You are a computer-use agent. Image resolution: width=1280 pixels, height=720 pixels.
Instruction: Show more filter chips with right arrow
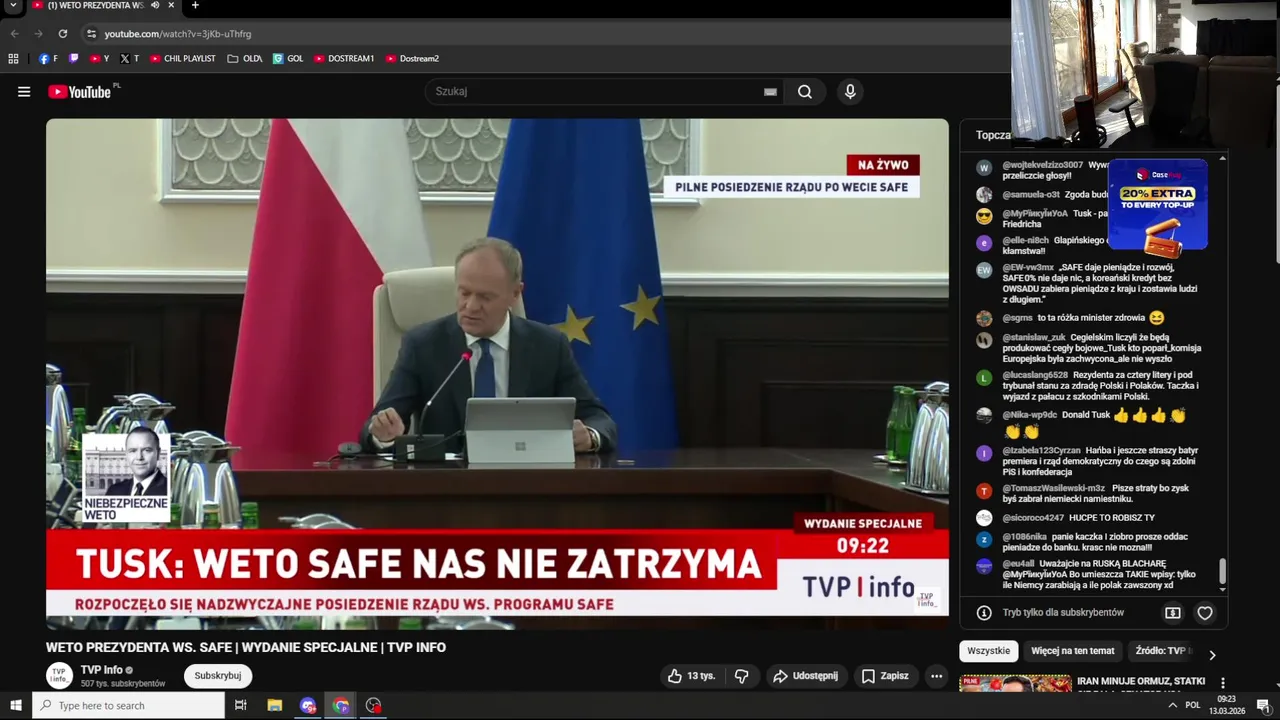tap(1212, 655)
